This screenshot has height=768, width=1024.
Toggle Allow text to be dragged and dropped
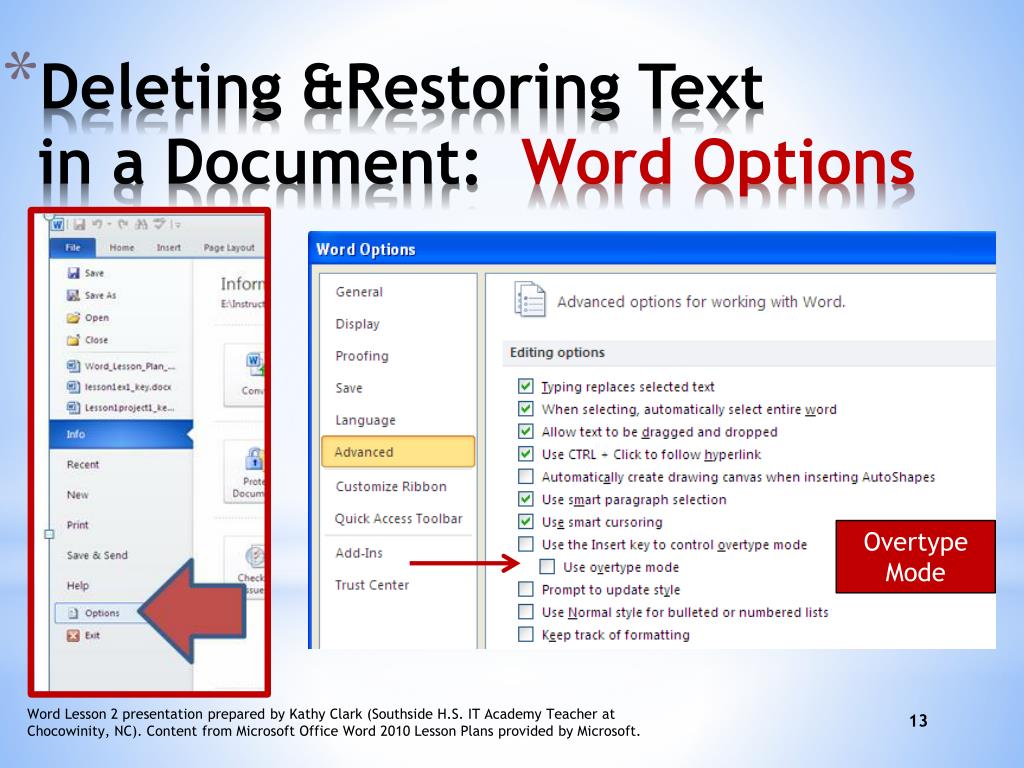click(x=526, y=431)
